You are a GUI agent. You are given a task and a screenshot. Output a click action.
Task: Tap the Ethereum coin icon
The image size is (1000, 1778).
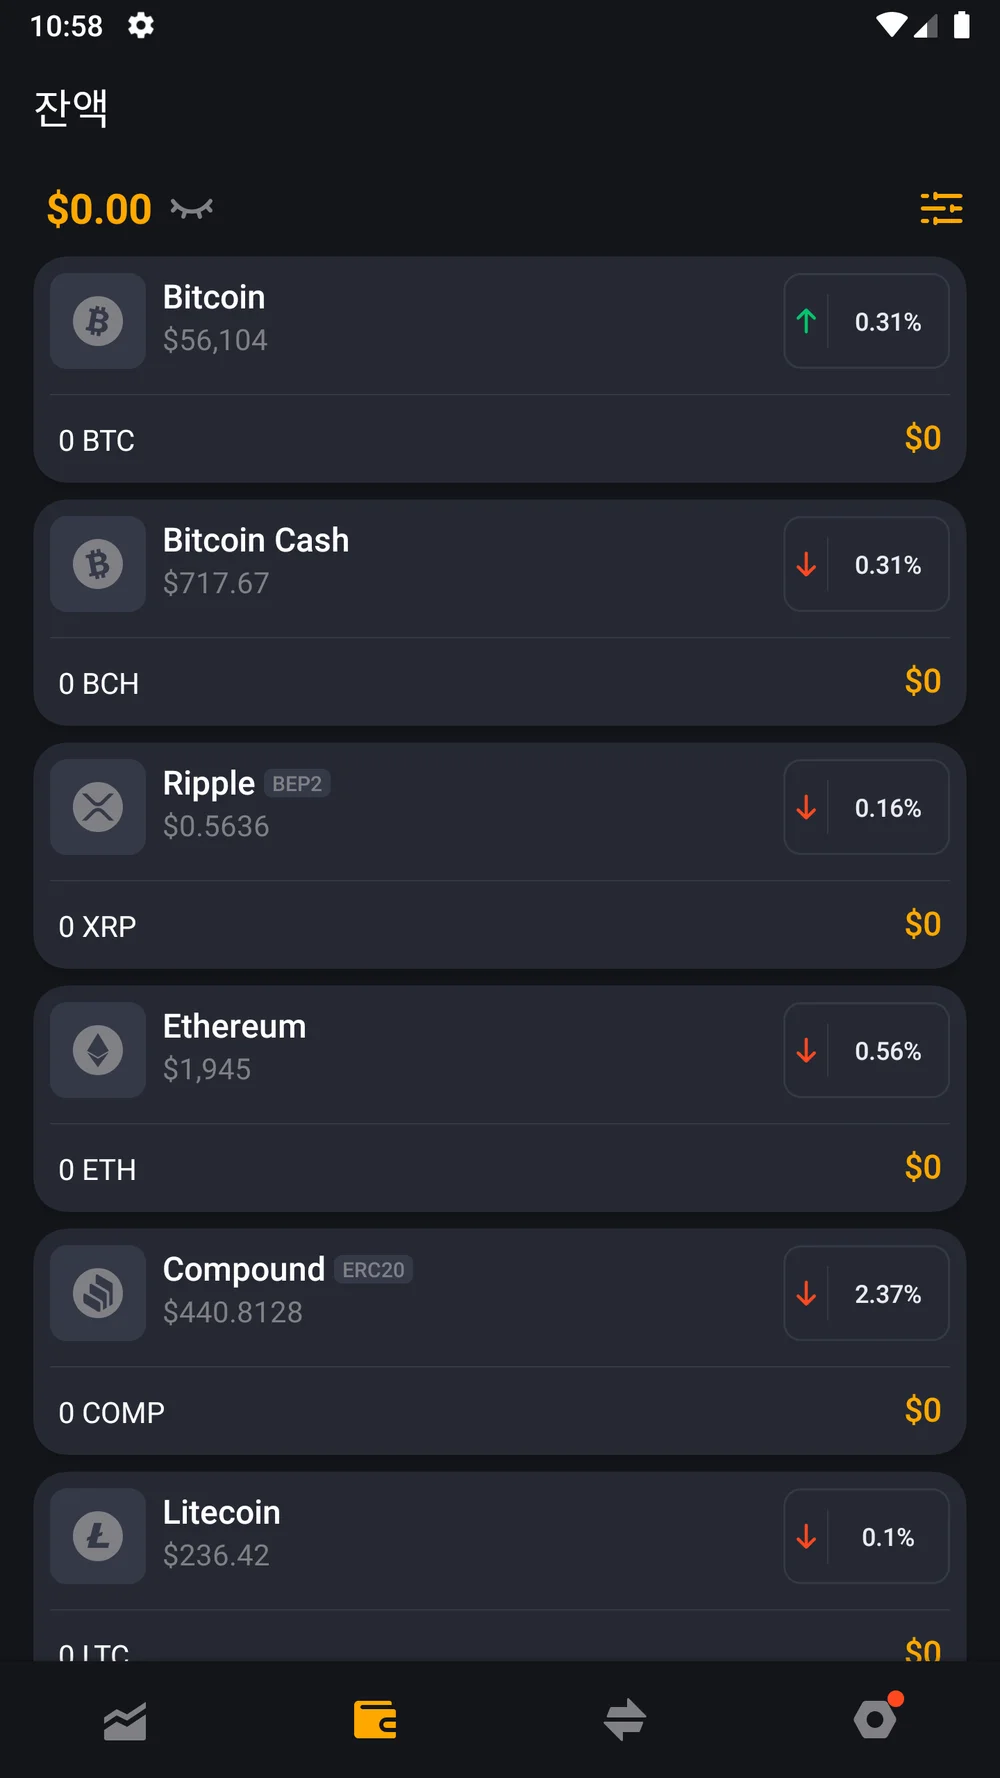[x=98, y=1050]
